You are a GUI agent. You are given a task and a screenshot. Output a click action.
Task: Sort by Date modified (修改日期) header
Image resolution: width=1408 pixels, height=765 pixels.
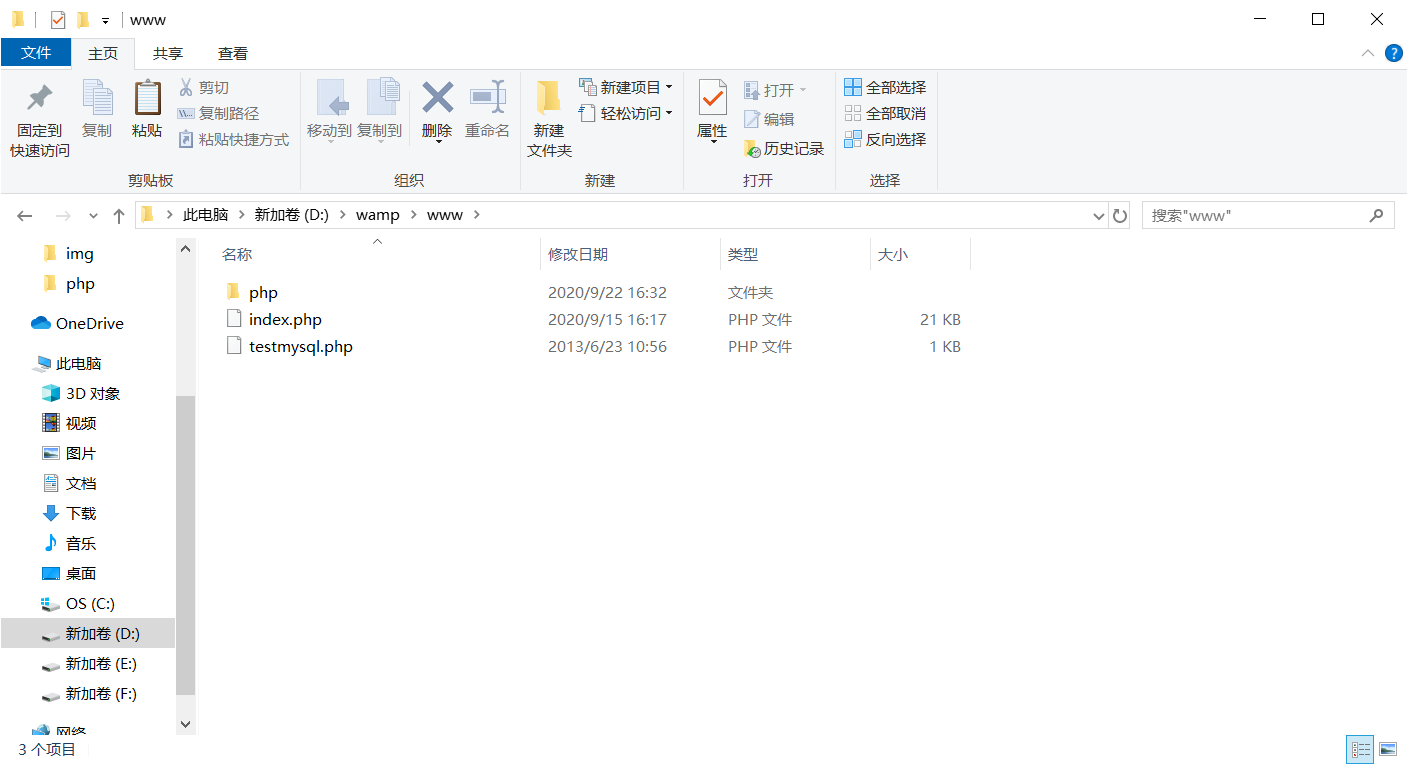578,255
